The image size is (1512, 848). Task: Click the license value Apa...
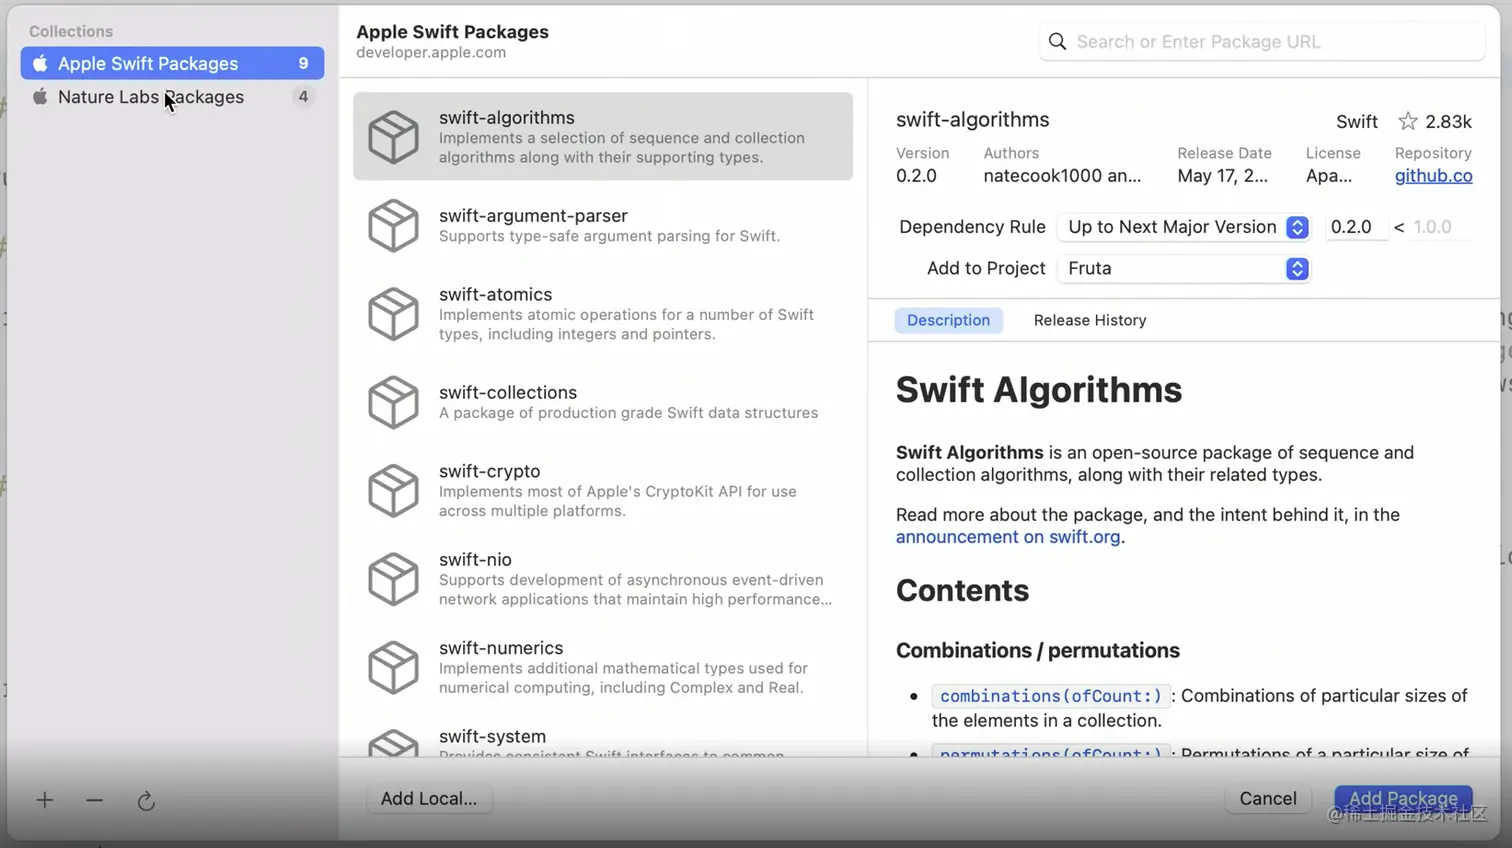tap(1329, 176)
